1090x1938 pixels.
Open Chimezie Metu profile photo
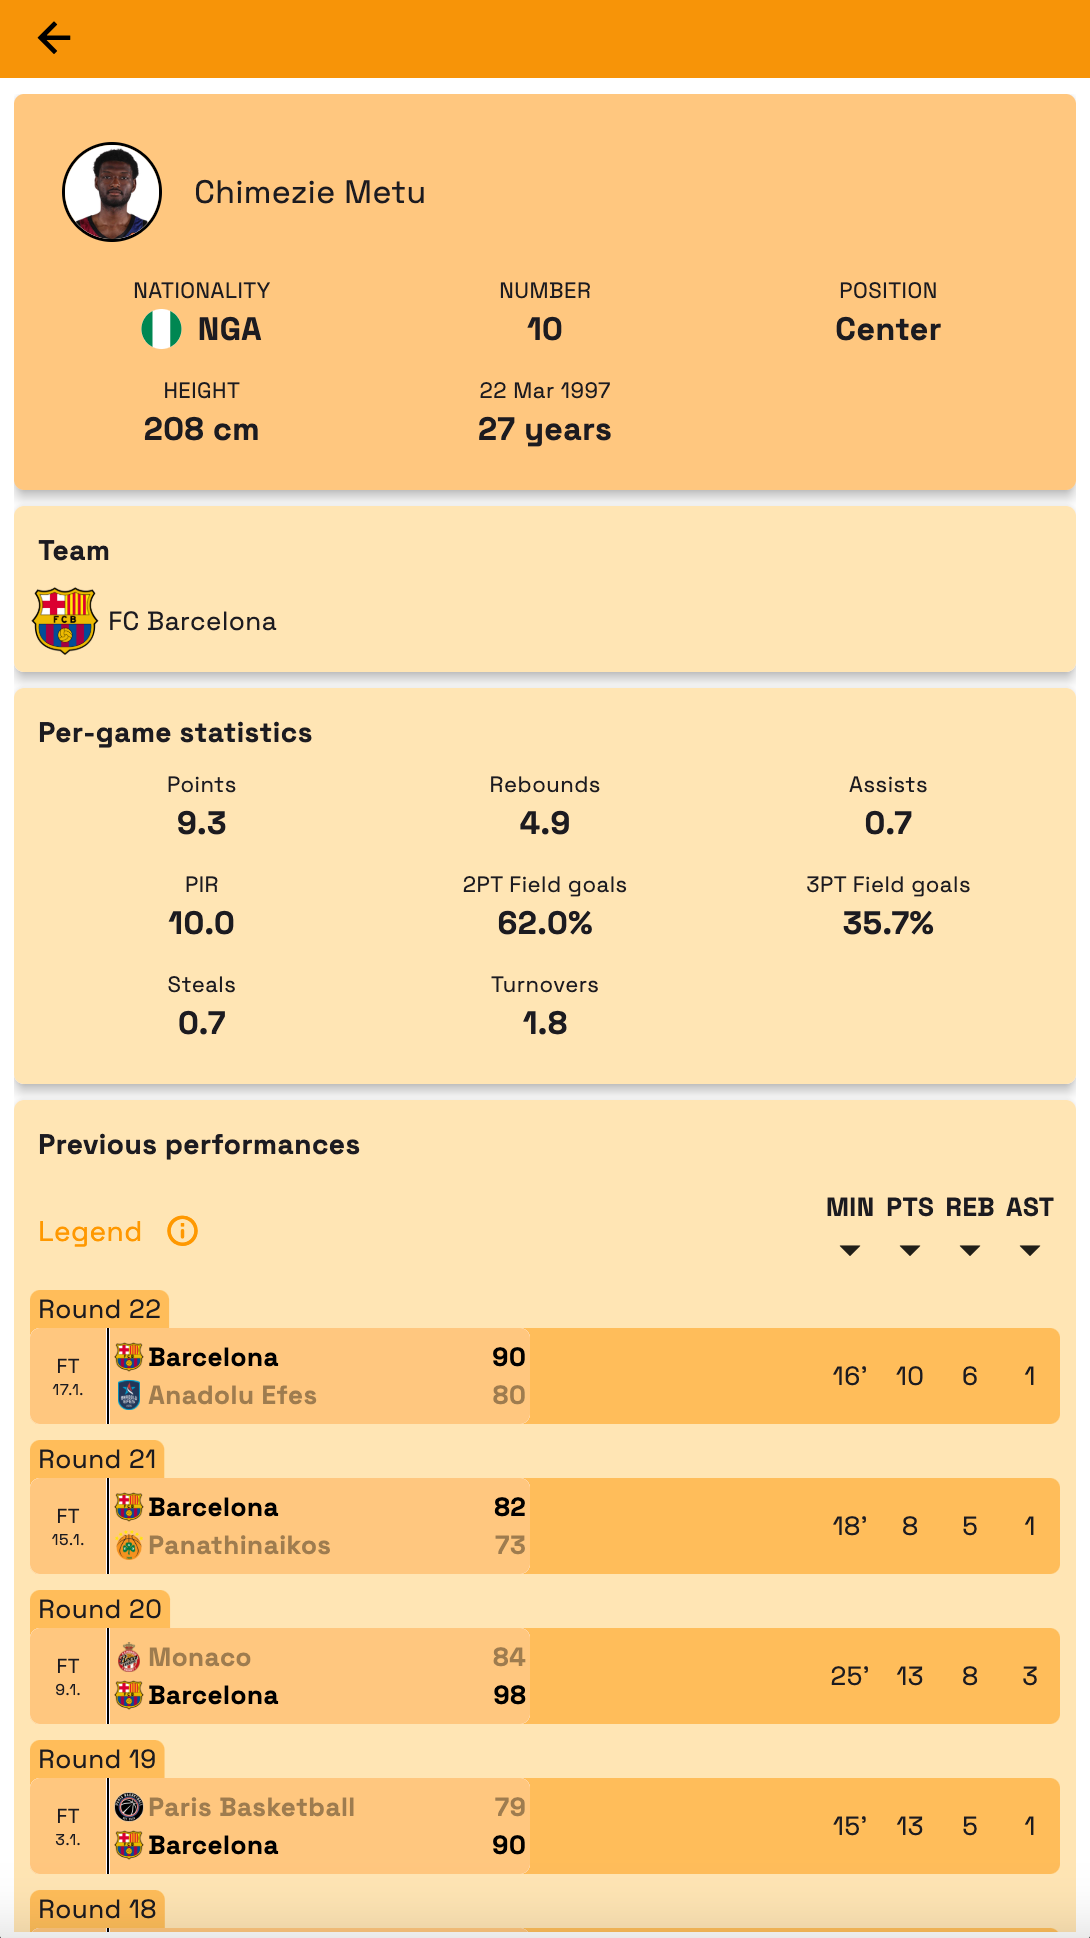[112, 192]
